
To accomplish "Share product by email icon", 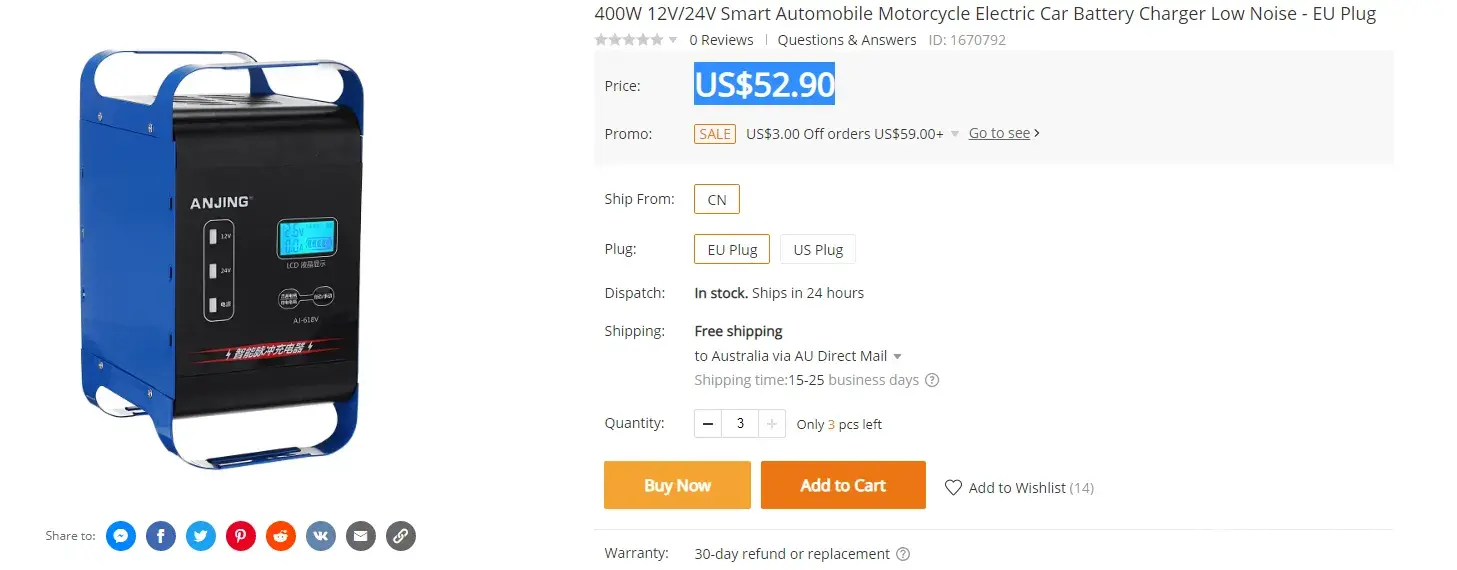I will (x=360, y=536).
